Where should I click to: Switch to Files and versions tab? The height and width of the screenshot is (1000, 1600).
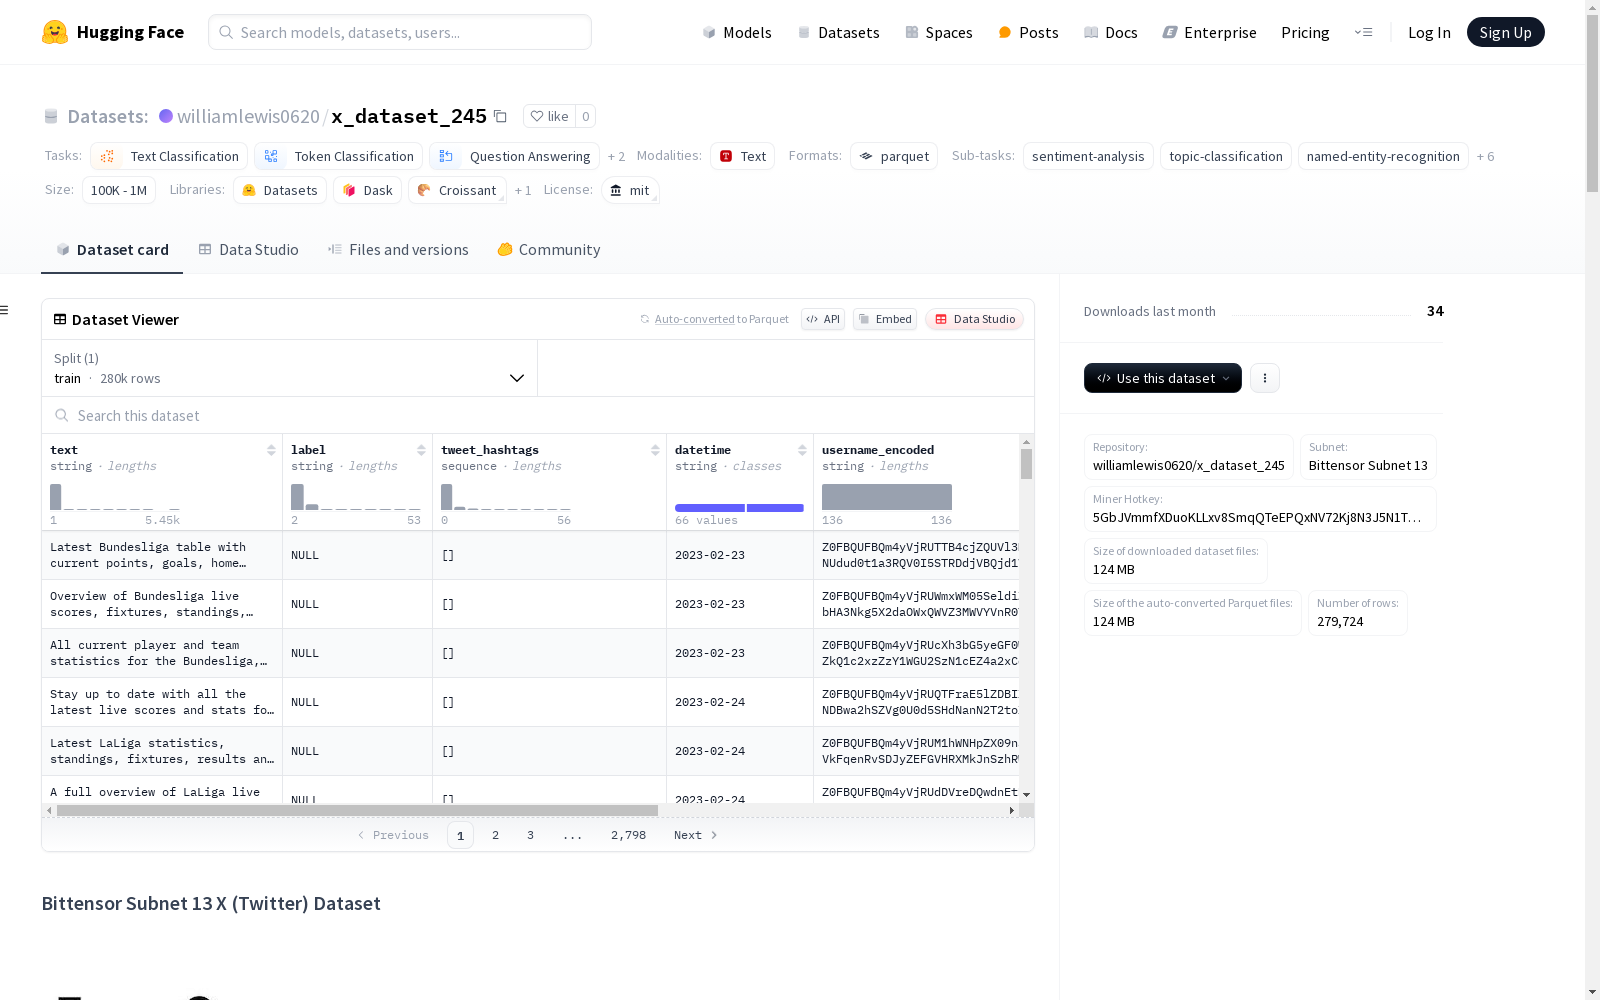[x=398, y=250]
